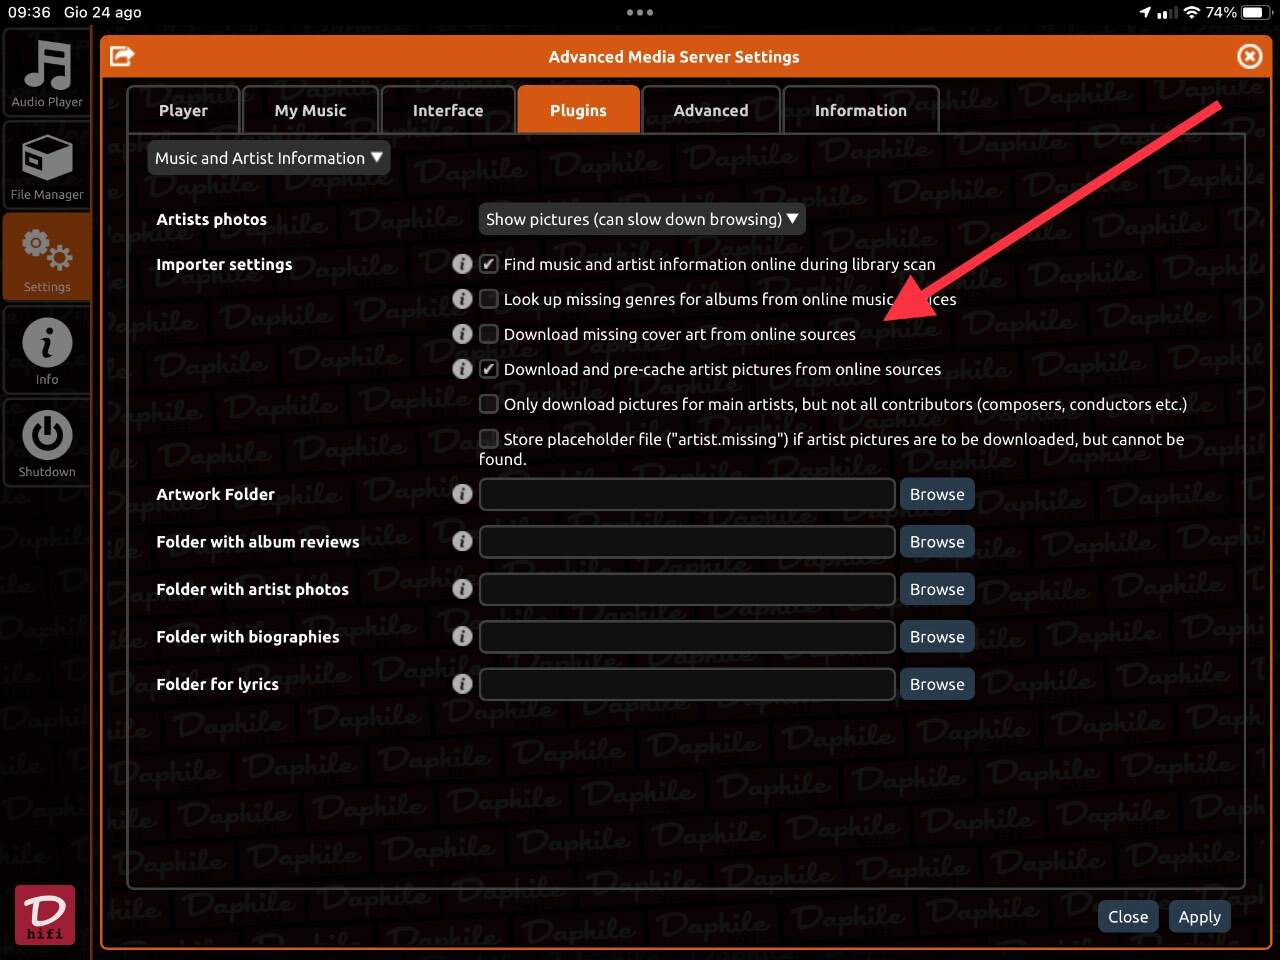Screen dimensions: 1280x960
Task: Switch to the Advanced tab
Action: [x=711, y=110]
